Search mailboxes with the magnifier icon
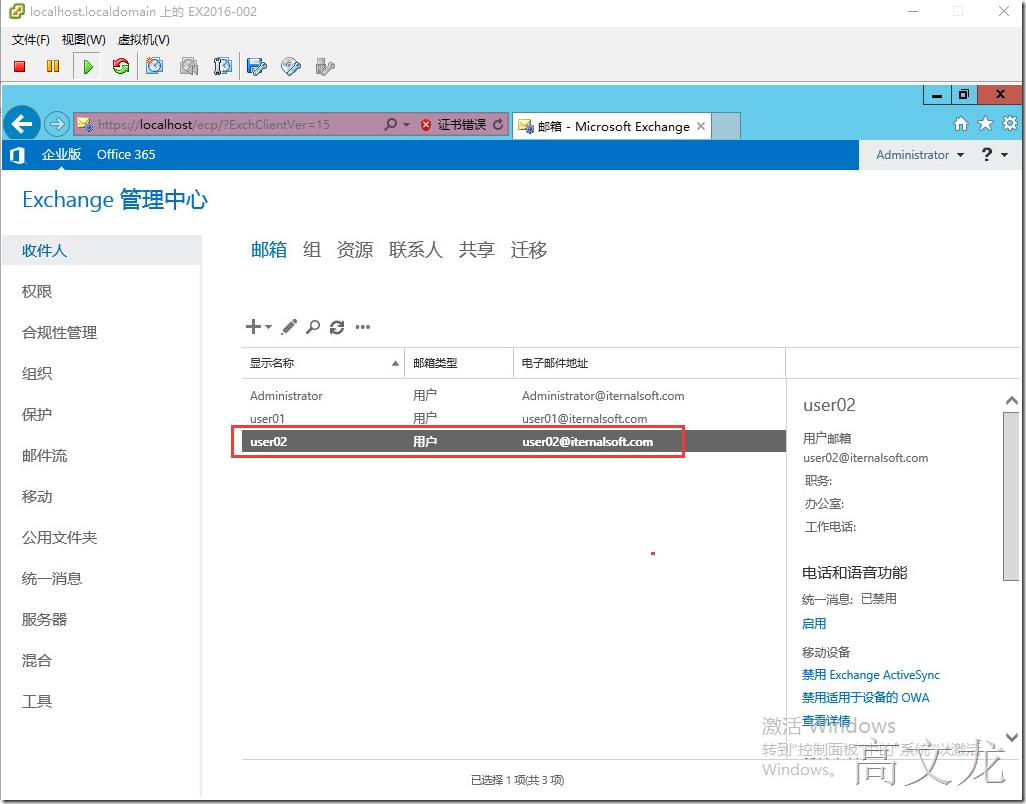Viewport: 1026px width, 804px height. point(313,326)
